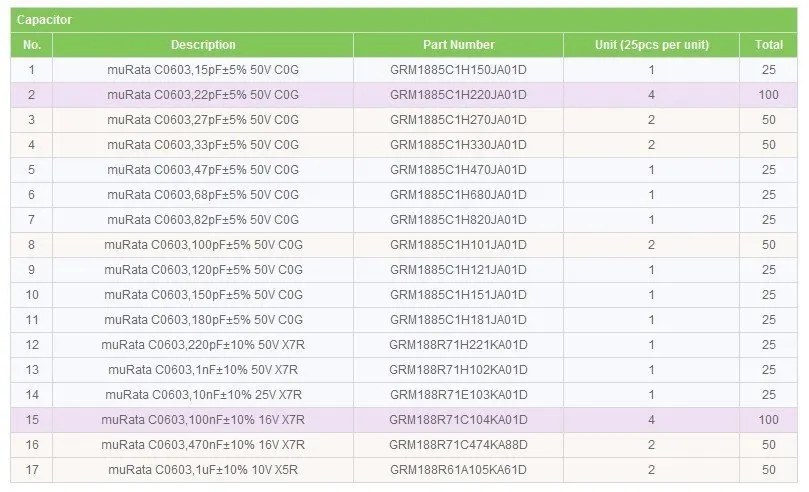Click part number GRM188R71H221KA01D
The image size is (809, 492).
[x=458, y=345]
